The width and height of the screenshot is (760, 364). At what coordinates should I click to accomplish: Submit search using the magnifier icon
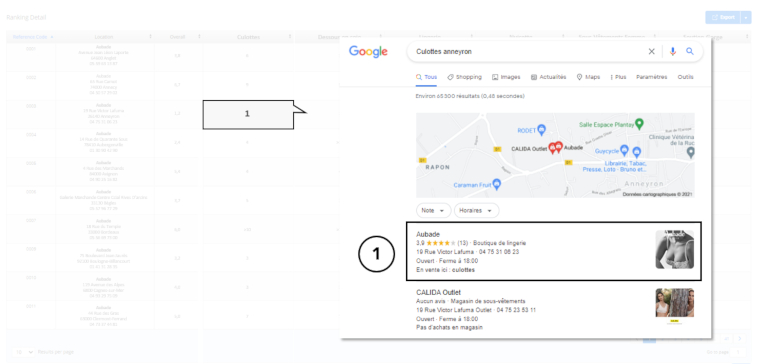[x=690, y=51]
